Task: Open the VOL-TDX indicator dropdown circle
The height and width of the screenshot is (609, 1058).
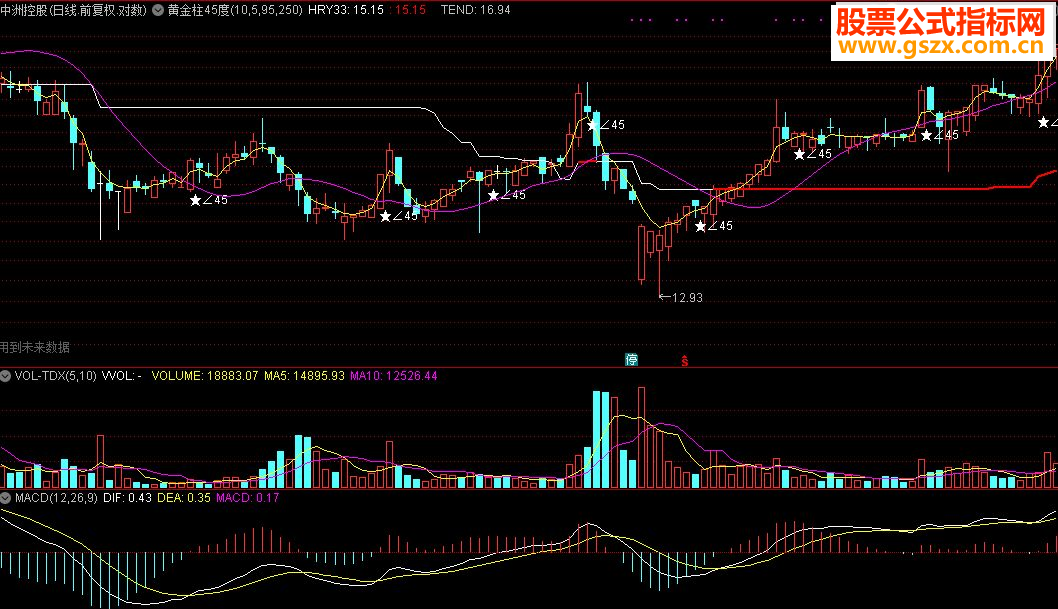Action: [5, 376]
